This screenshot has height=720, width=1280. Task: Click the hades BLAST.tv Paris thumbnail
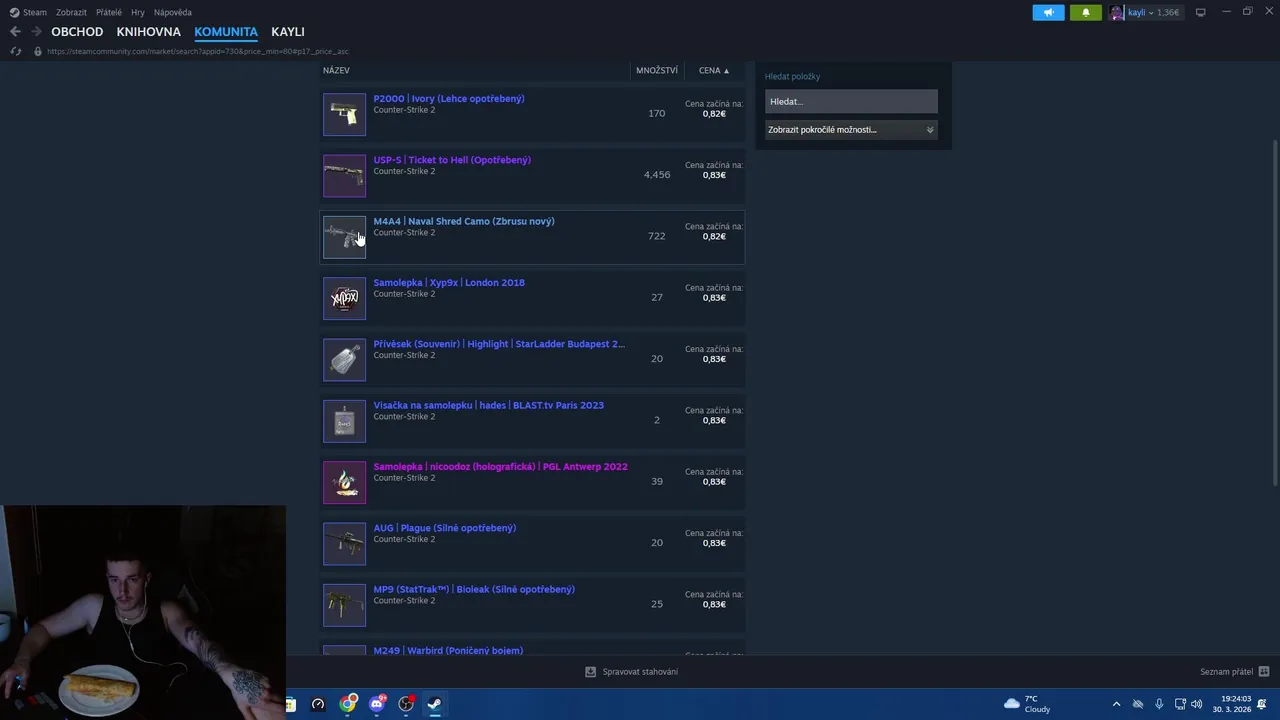click(x=344, y=420)
